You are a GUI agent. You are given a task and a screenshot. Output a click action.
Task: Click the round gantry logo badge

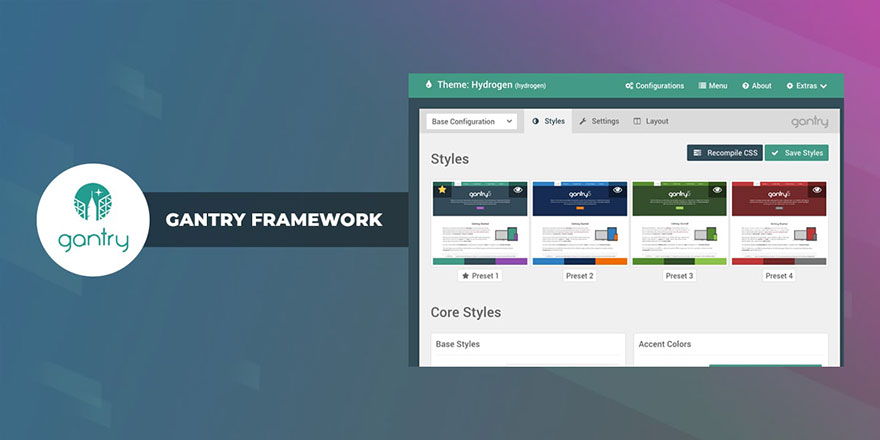93,220
